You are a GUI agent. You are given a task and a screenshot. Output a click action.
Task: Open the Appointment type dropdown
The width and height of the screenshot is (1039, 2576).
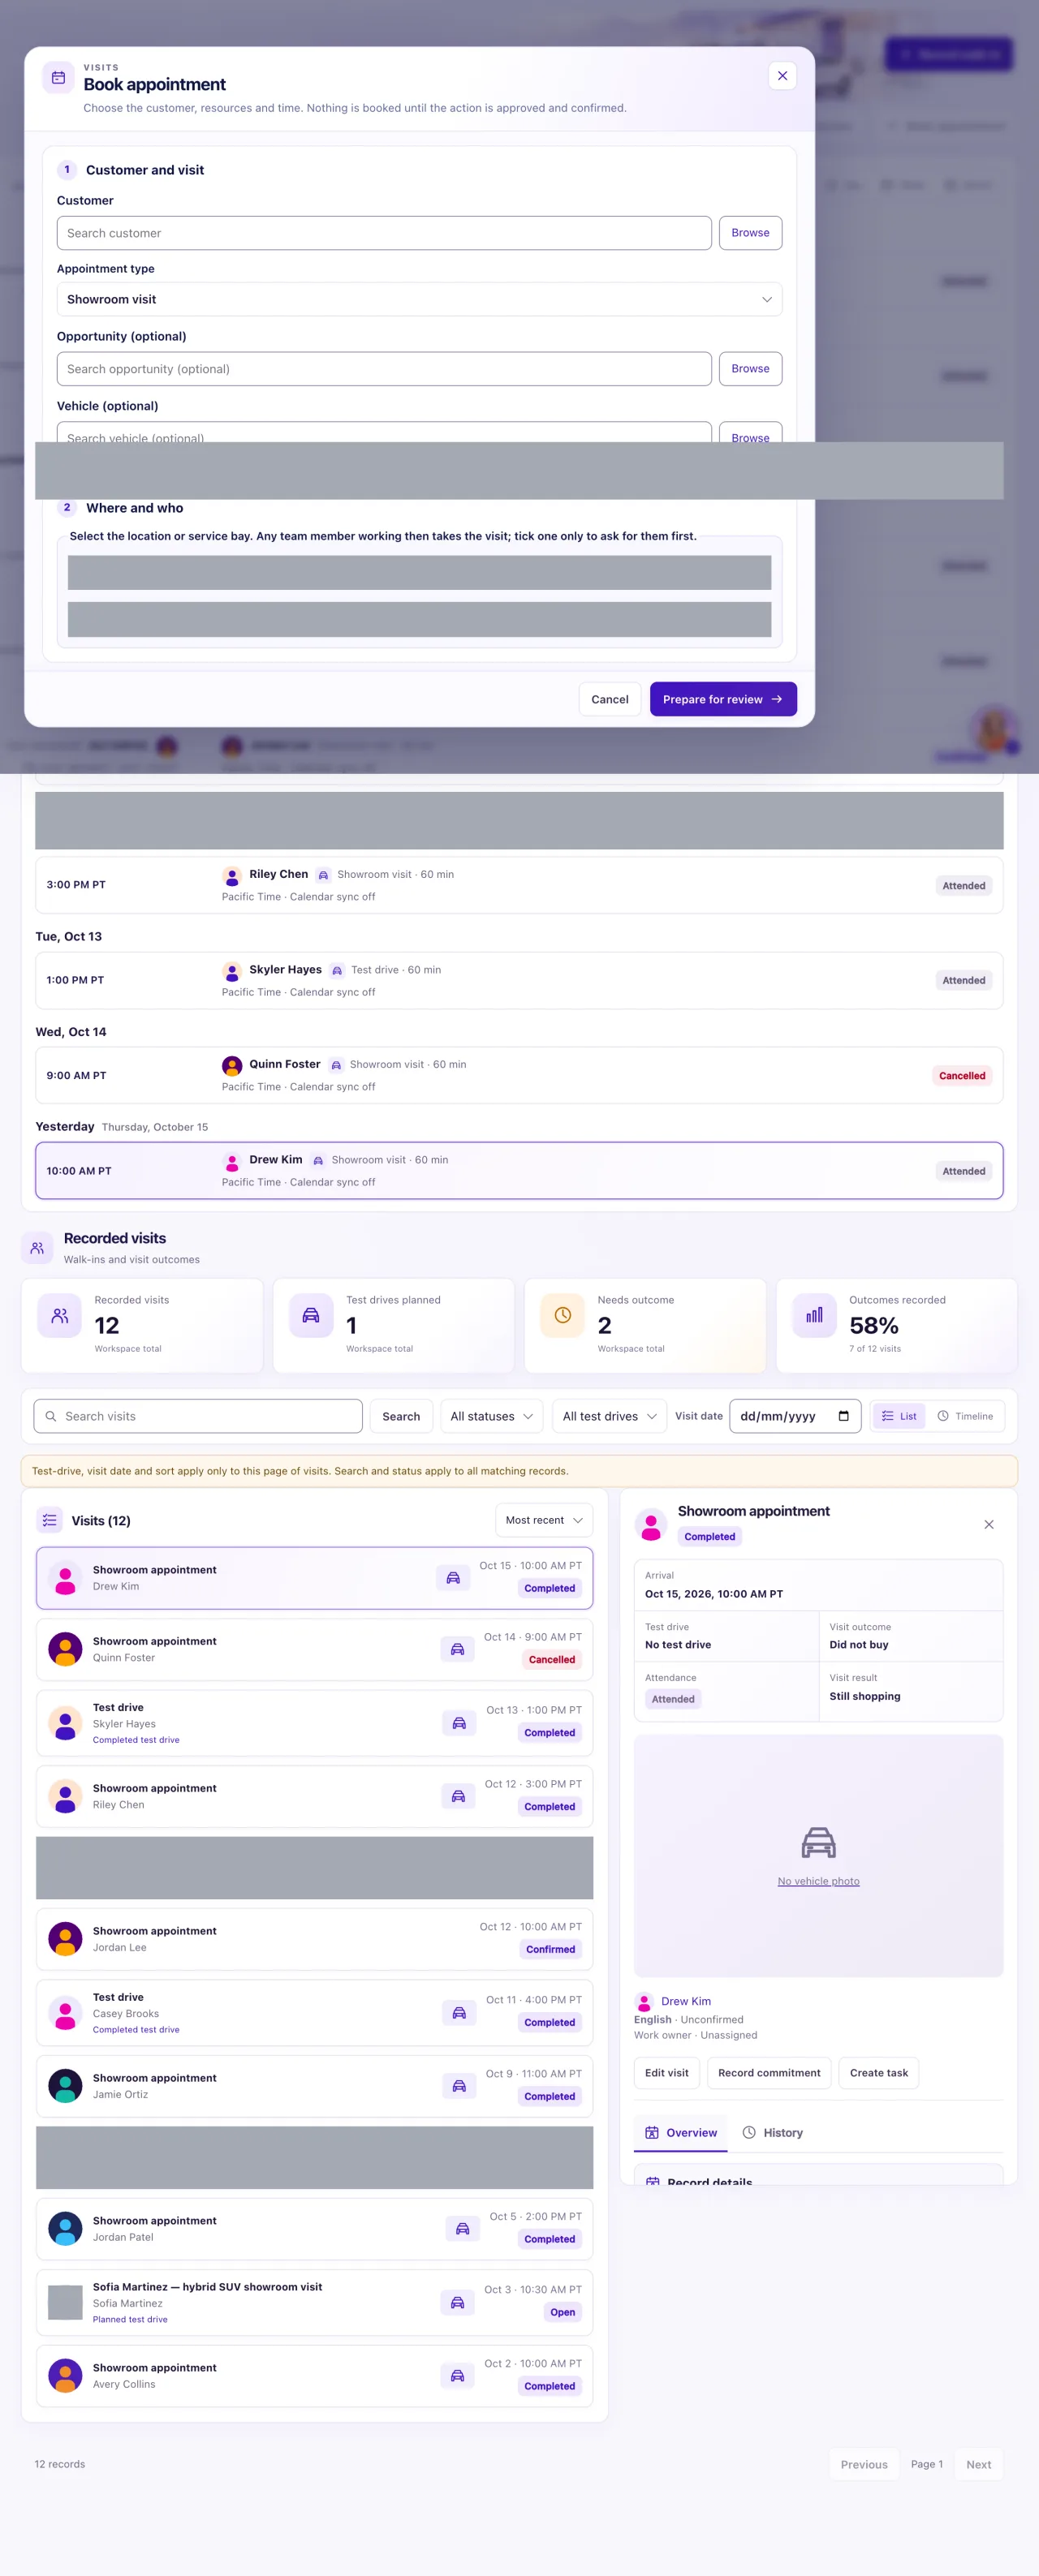point(419,299)
